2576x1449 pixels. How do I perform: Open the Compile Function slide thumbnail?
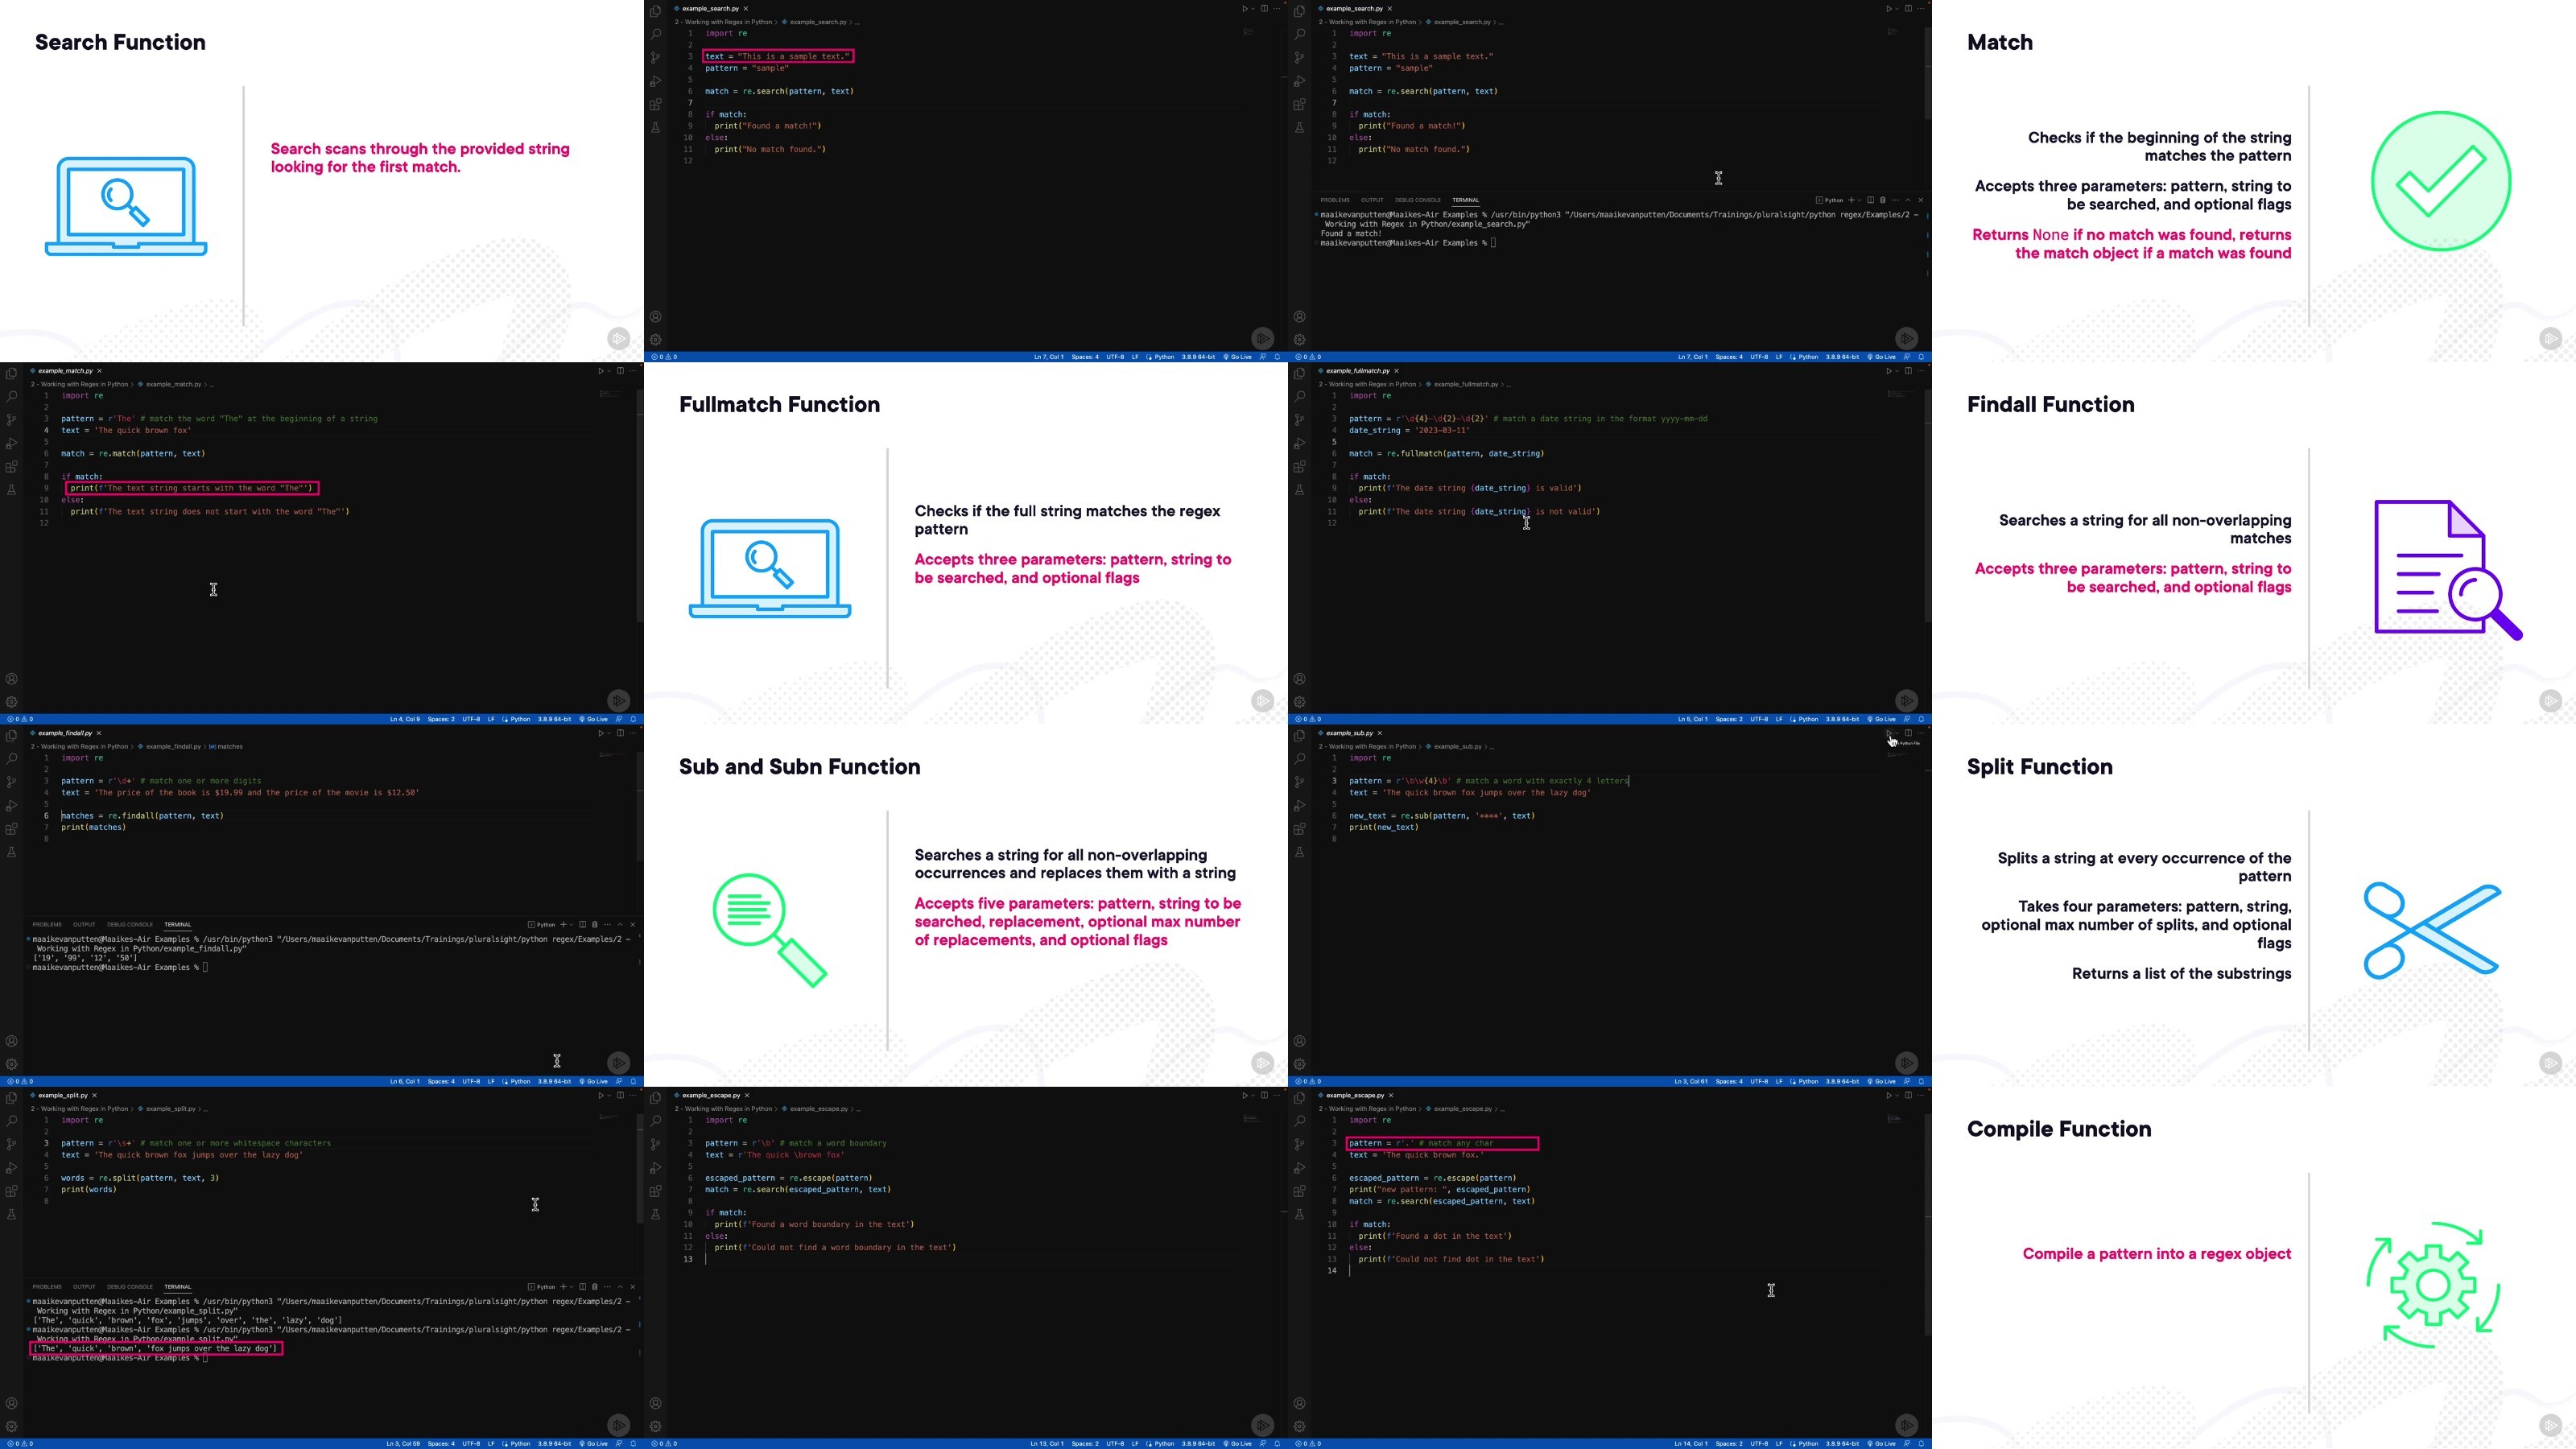click(2254, 1268)
